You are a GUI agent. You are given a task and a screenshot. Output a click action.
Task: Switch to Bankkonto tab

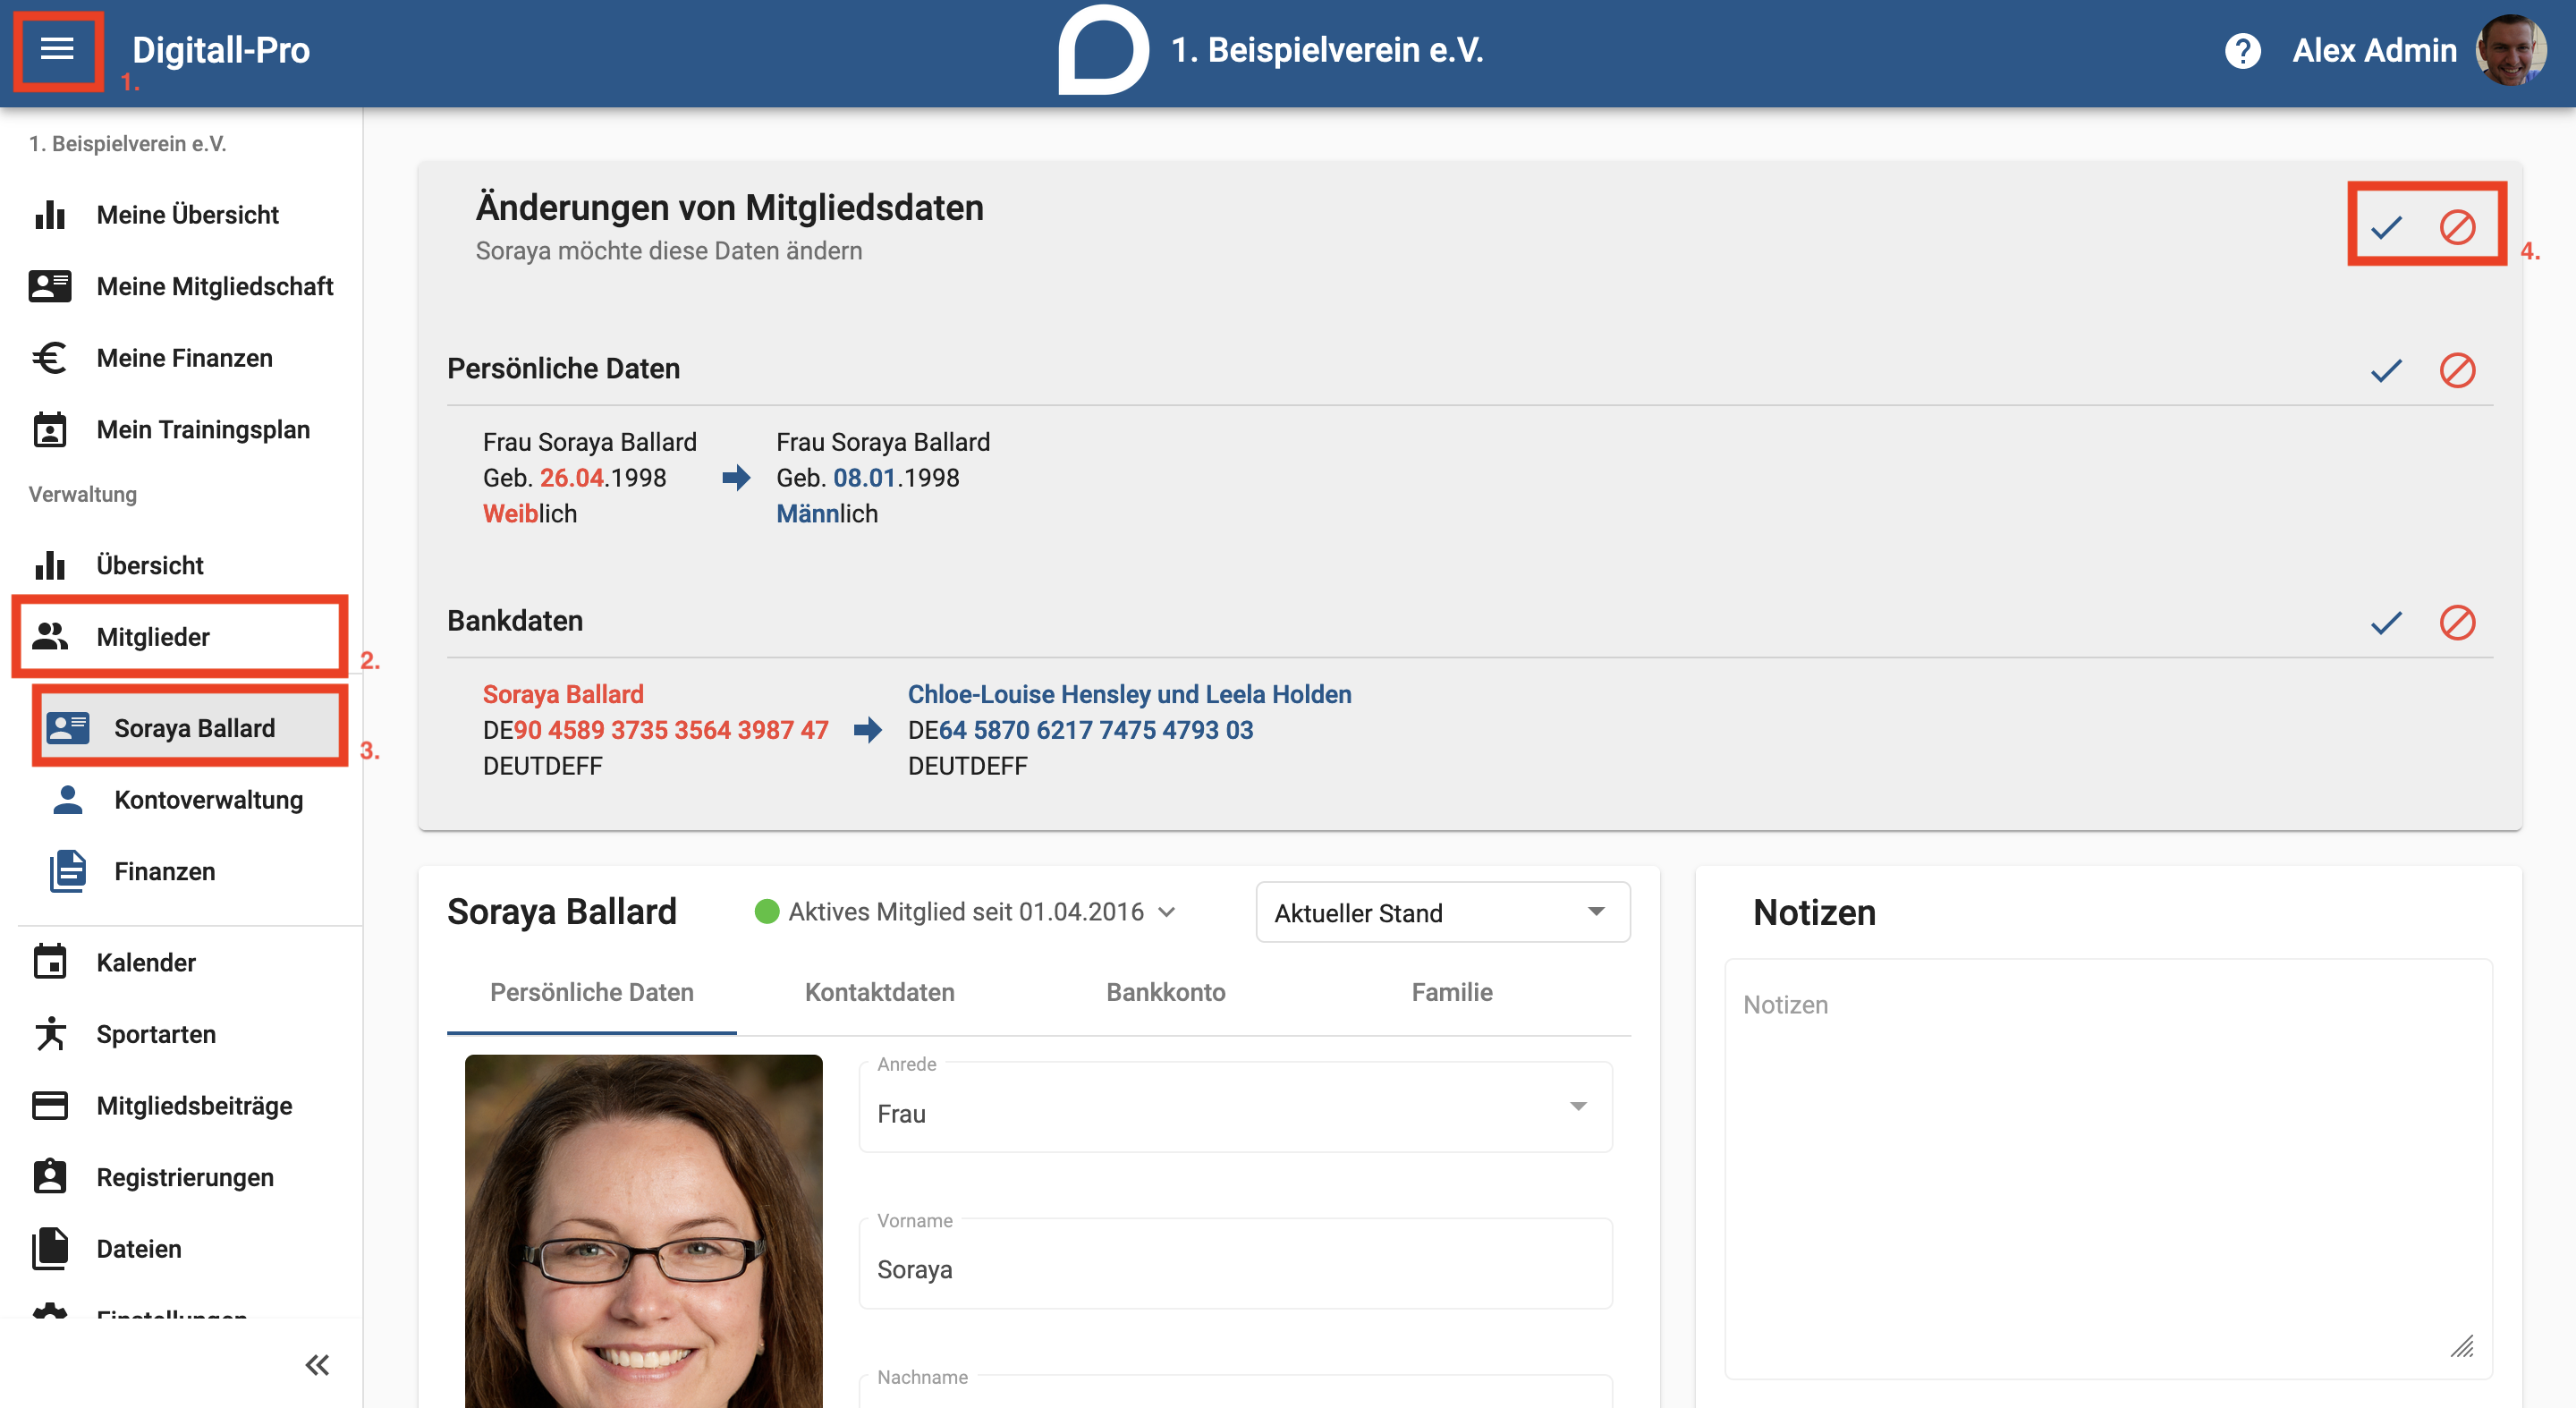pyautogui.click(x=1166, y=992)
